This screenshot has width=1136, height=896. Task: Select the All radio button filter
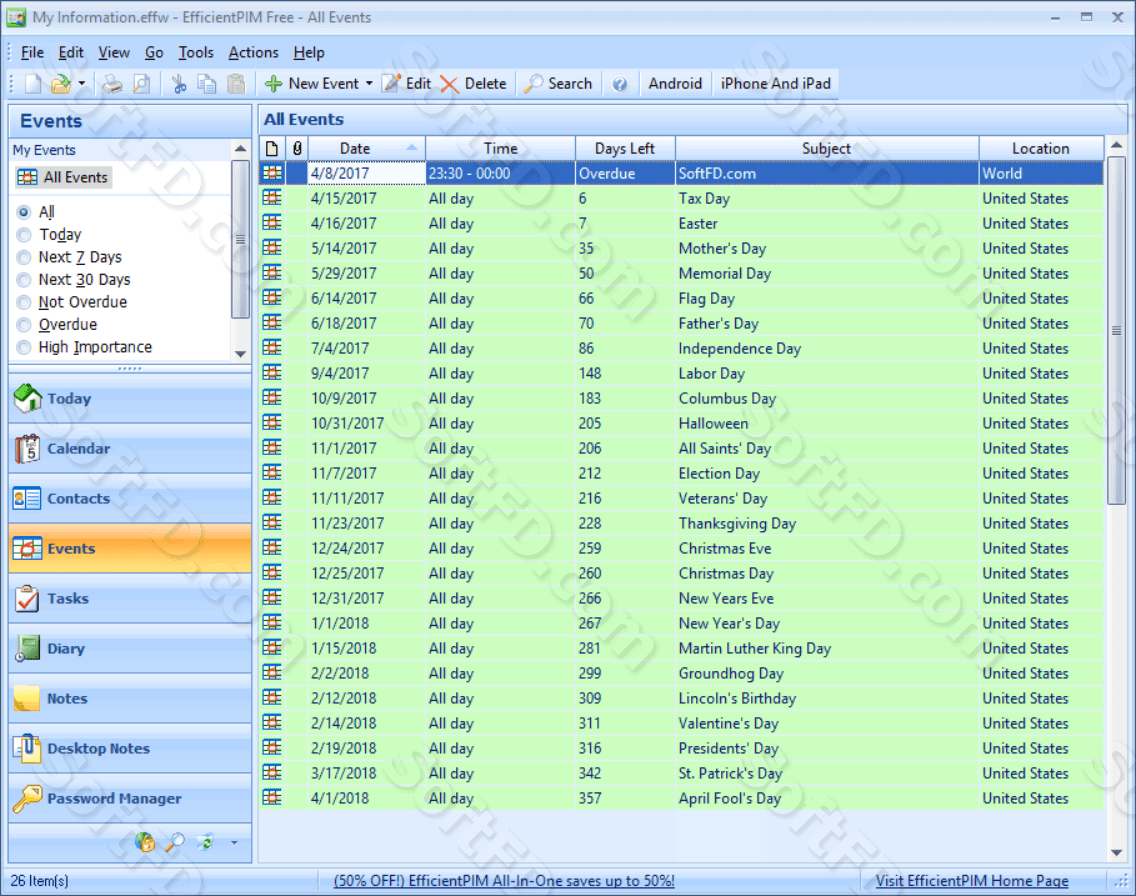pyautogui.click(x=24, y=212)
